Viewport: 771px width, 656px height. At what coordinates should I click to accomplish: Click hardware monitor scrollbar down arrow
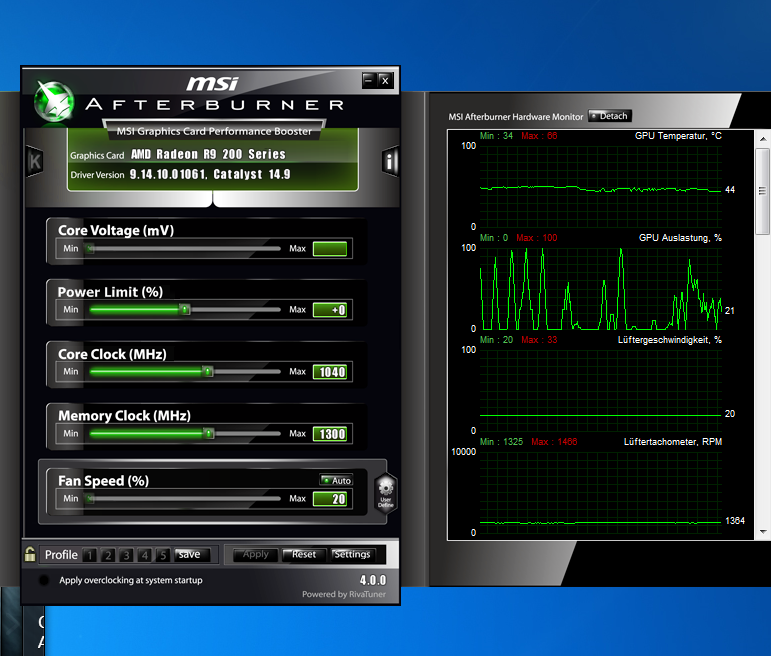pos(763,532)
